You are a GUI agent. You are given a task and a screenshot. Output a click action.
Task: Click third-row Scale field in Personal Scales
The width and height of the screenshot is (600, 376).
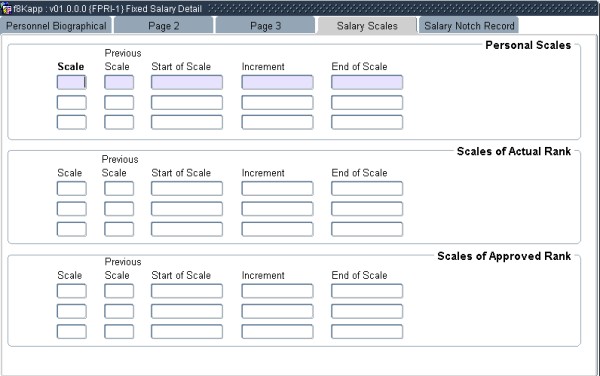(x=72, y=122)
